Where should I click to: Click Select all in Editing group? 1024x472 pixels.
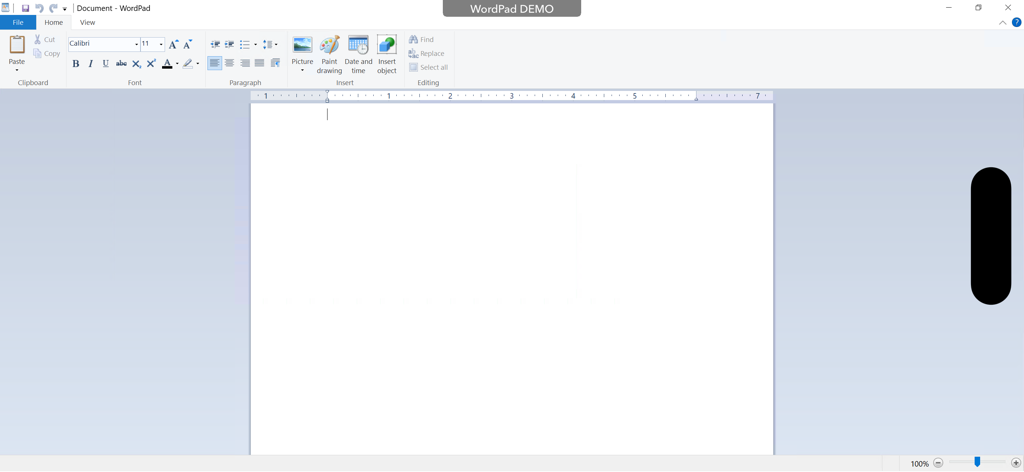(x=428, y=67)
